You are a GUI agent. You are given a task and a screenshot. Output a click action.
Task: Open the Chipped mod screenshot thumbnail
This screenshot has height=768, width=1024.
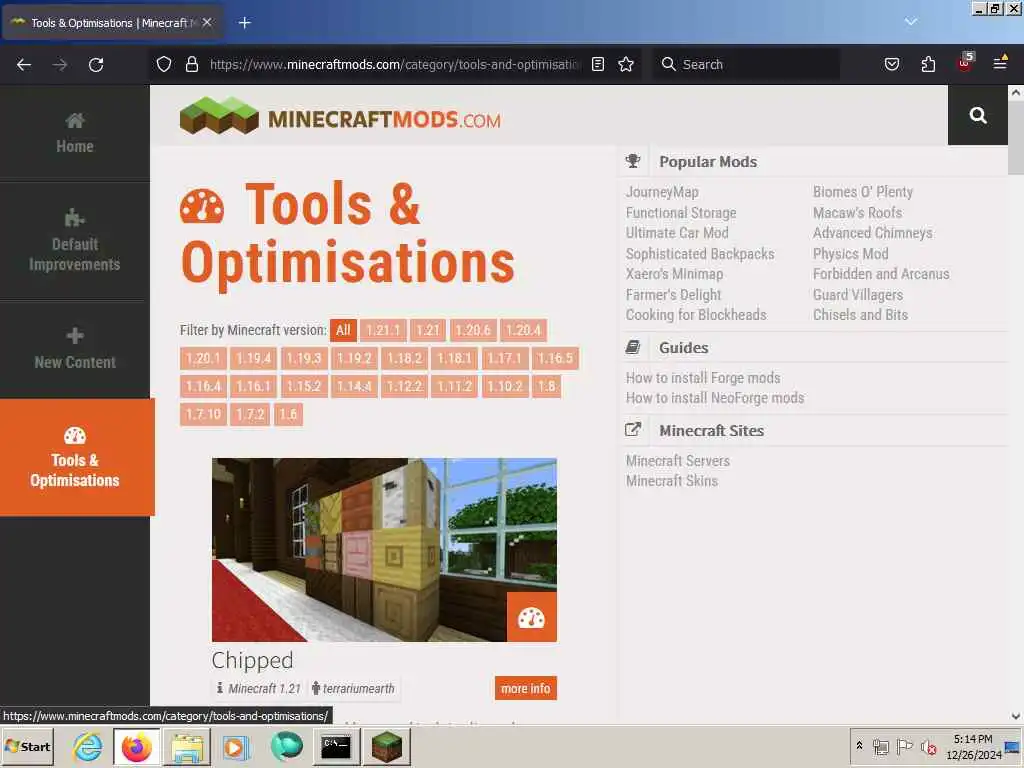click(x=384, y=550)
